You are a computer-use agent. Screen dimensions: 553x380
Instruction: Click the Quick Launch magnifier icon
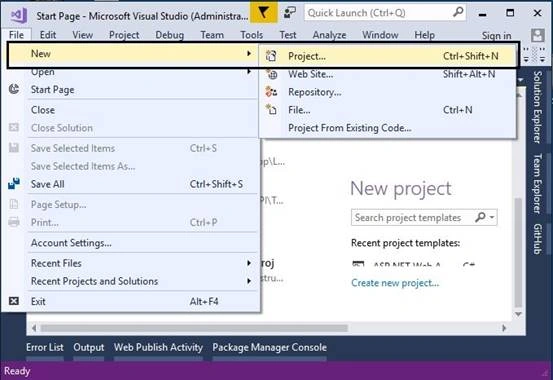click(458, 12)
